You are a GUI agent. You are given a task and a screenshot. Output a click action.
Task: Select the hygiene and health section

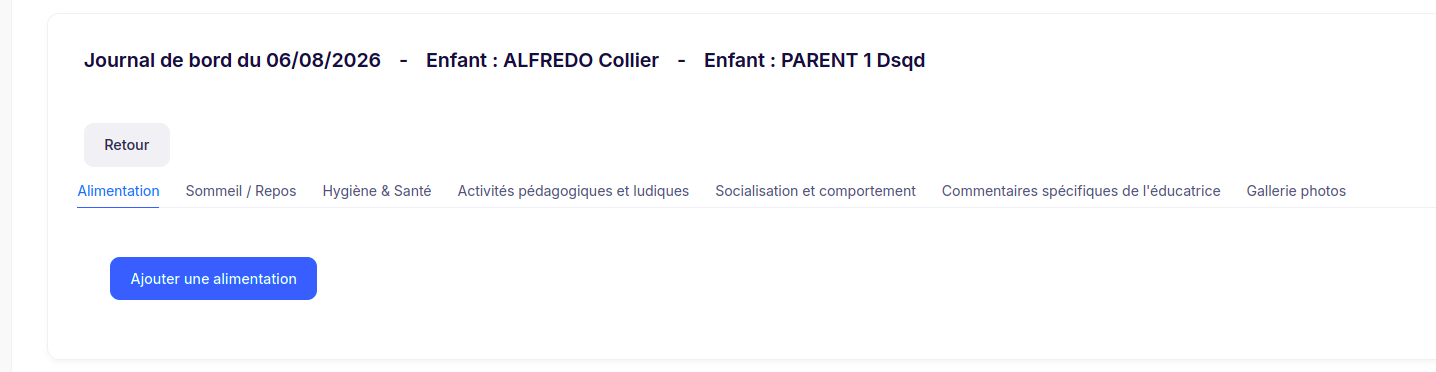click(377, 191)
